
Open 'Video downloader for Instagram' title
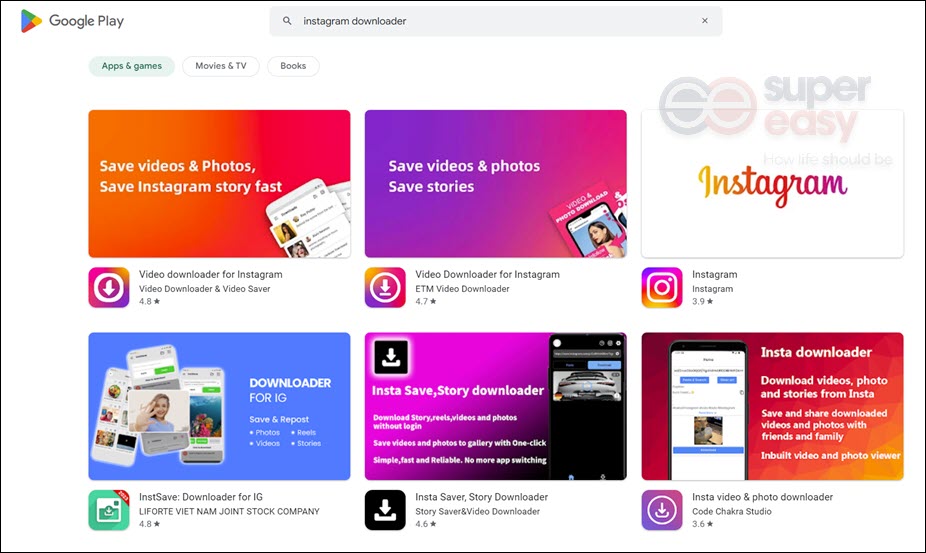click(211, 275)
